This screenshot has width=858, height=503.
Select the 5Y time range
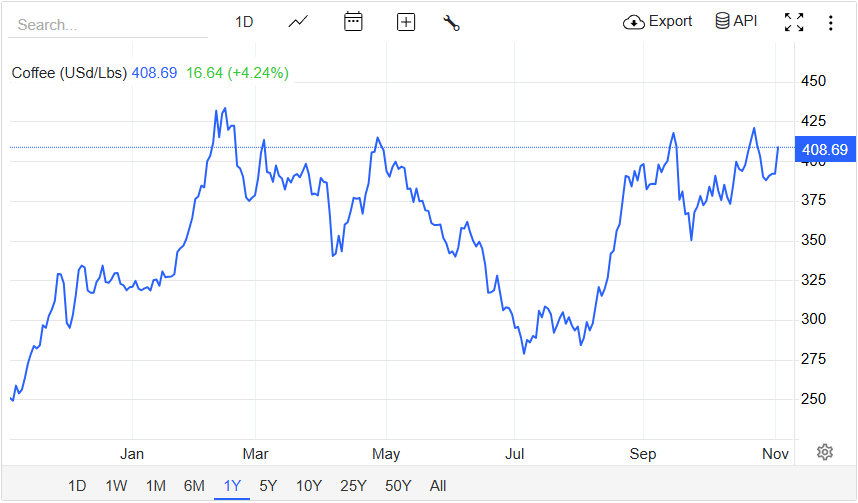(268, 486)
